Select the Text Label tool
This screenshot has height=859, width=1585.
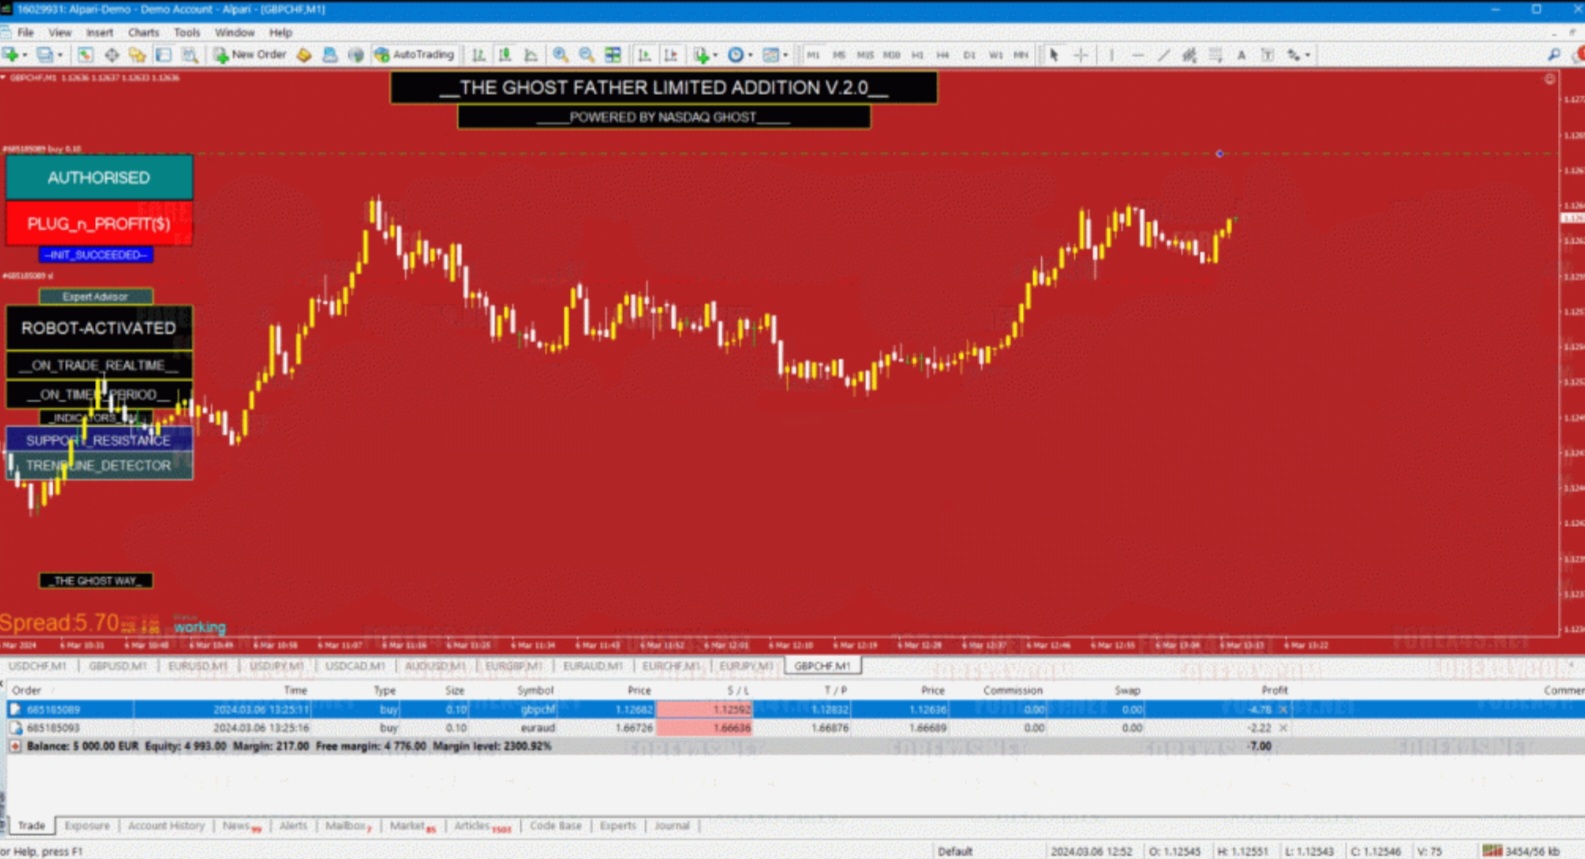(x=1267, y=55)
